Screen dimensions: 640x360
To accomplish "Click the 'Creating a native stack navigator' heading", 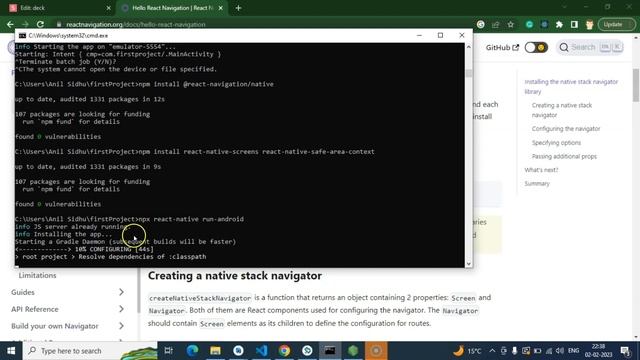I will (x=235, y=276).
